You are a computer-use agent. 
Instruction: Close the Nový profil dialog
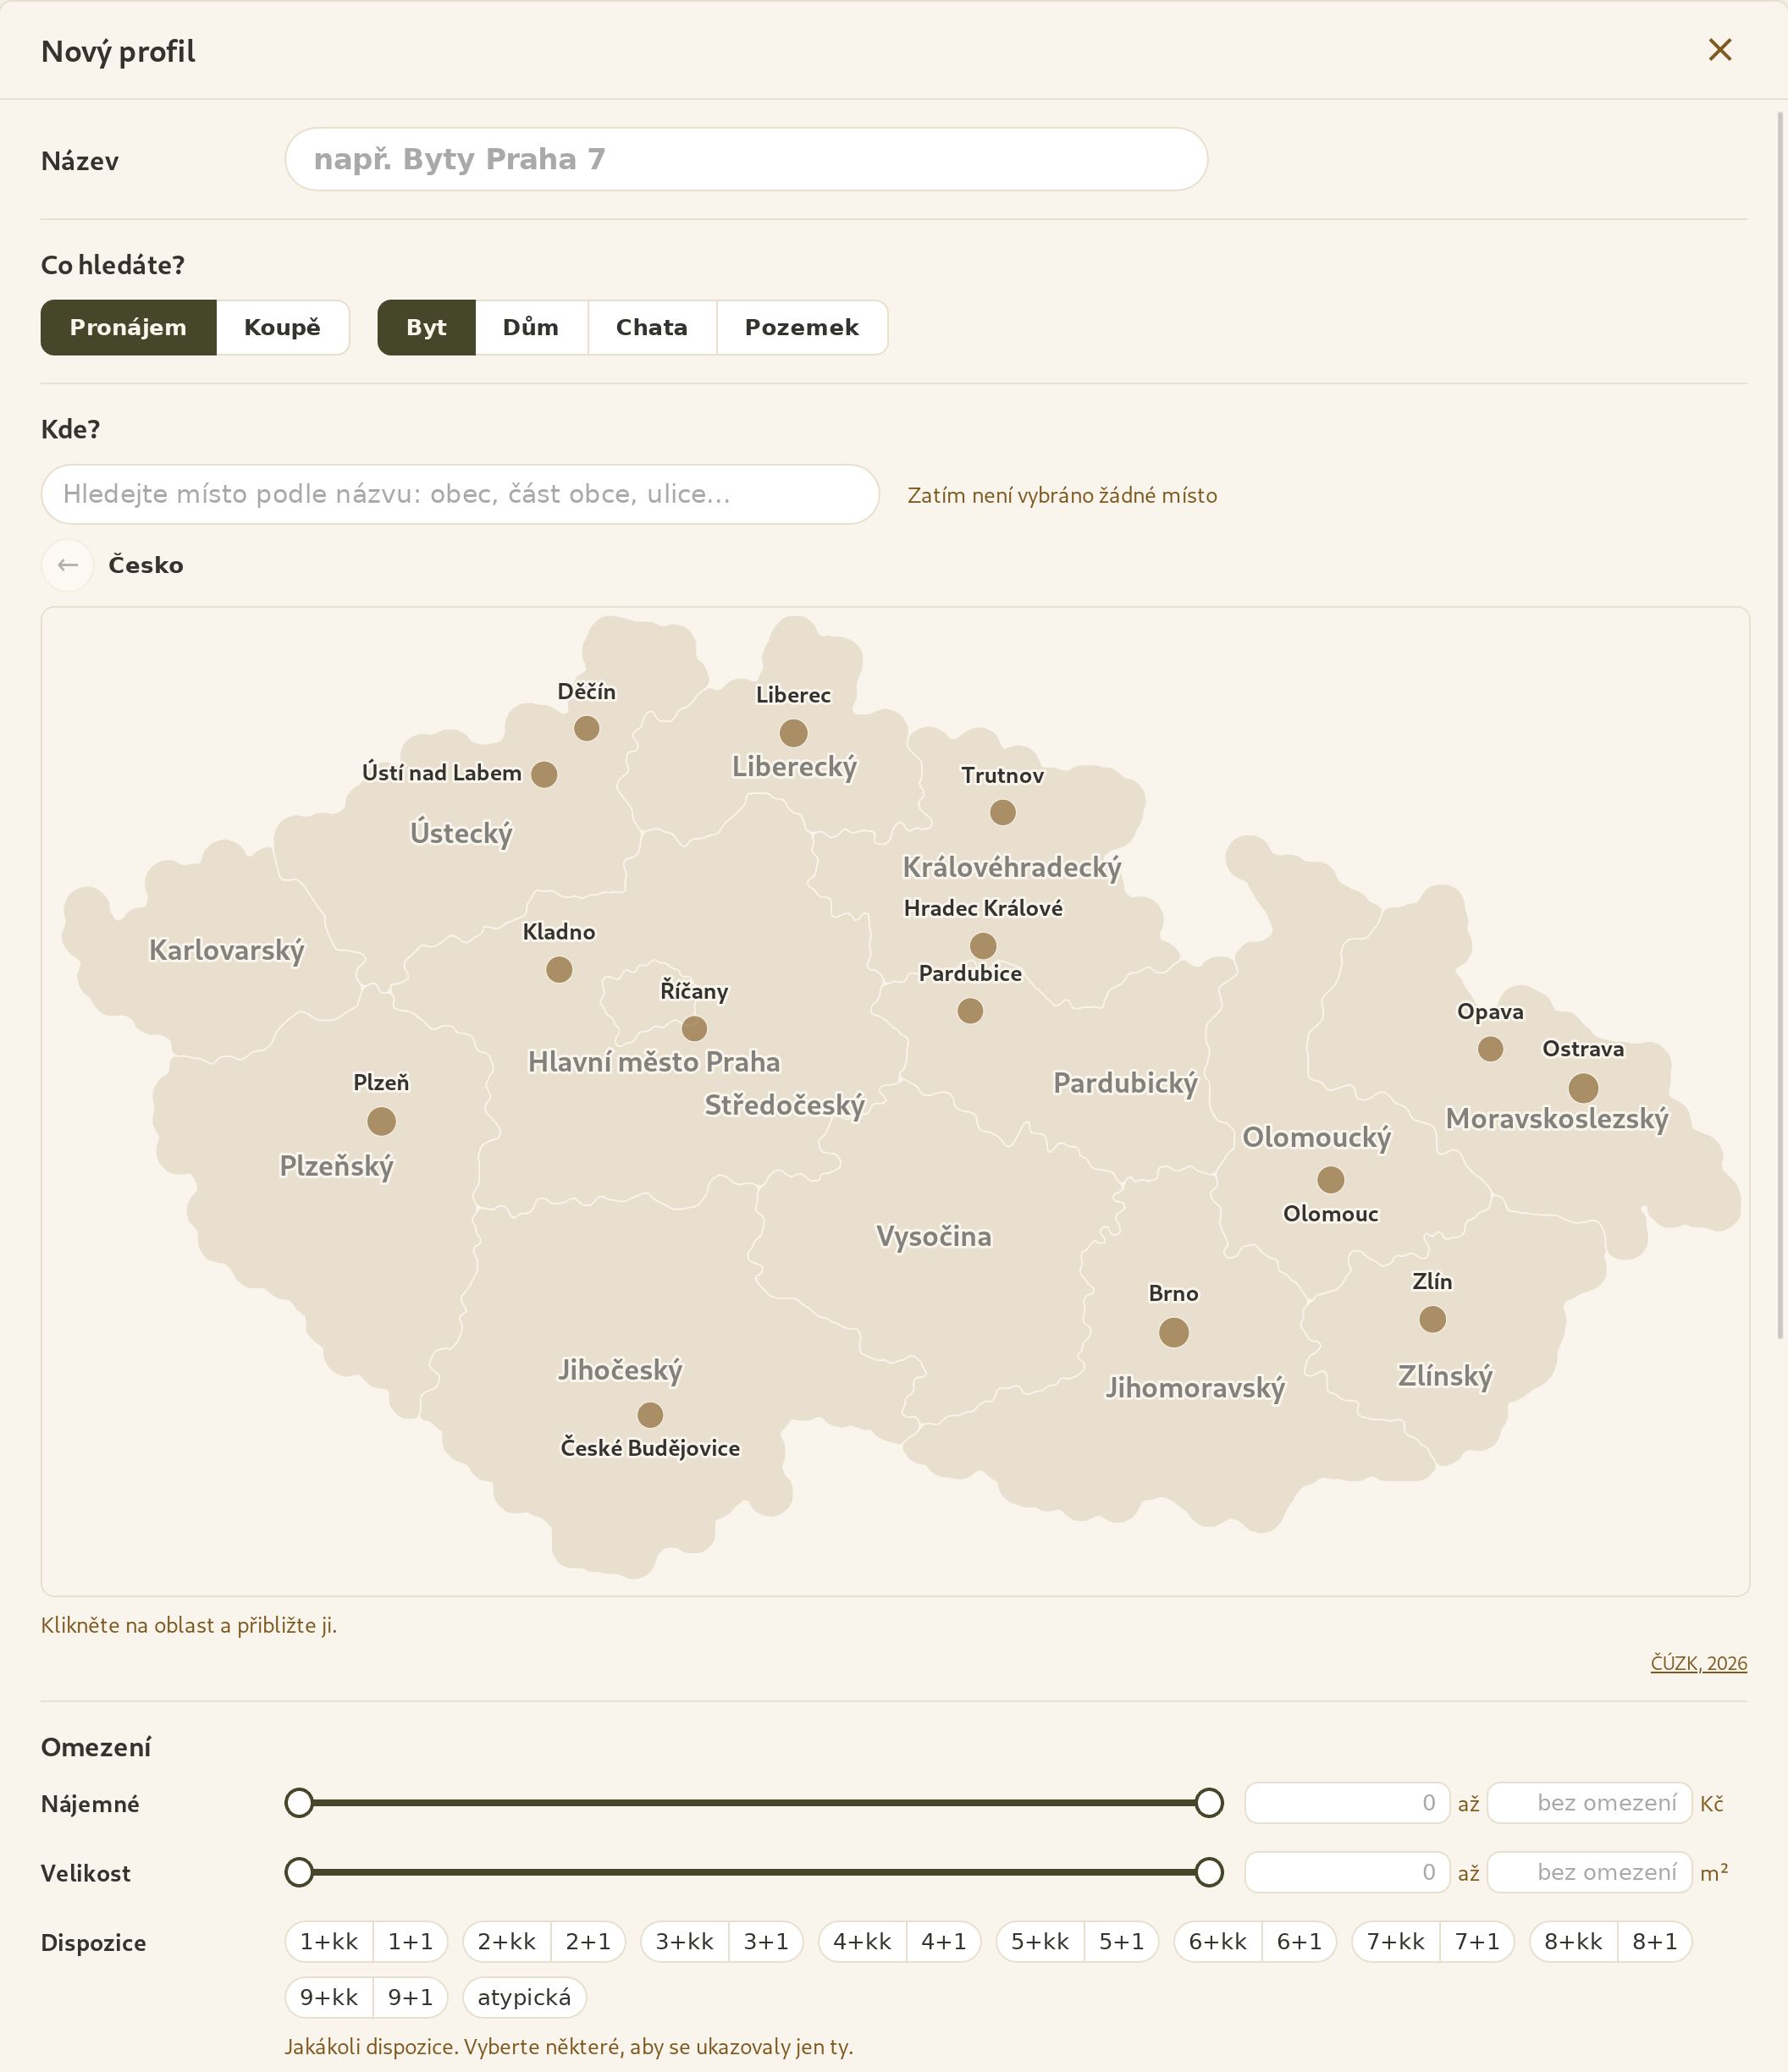(1719, 50)
